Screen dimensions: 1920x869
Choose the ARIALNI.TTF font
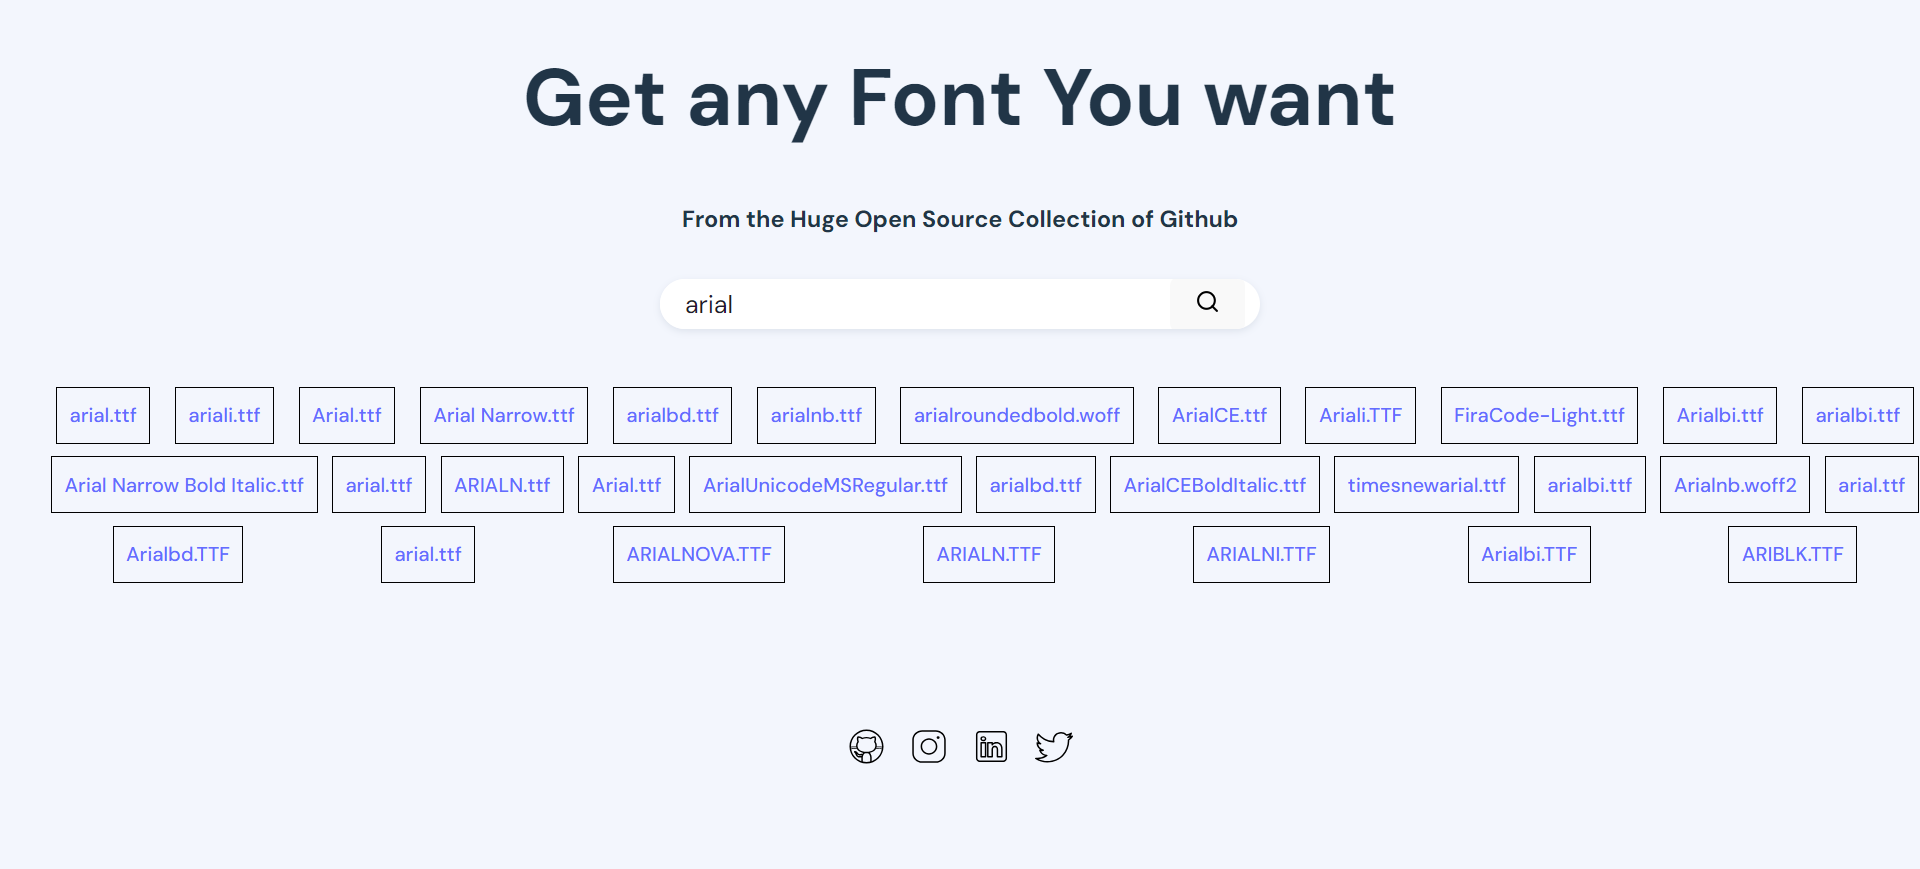click(1261, 554)
